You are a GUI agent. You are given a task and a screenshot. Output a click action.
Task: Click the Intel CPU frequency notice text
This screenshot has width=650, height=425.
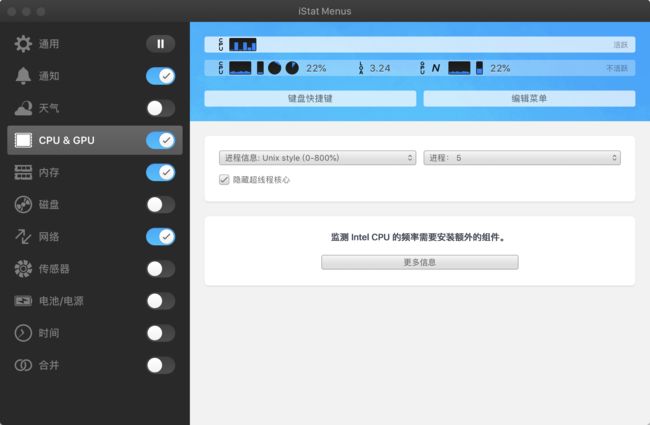418,237
